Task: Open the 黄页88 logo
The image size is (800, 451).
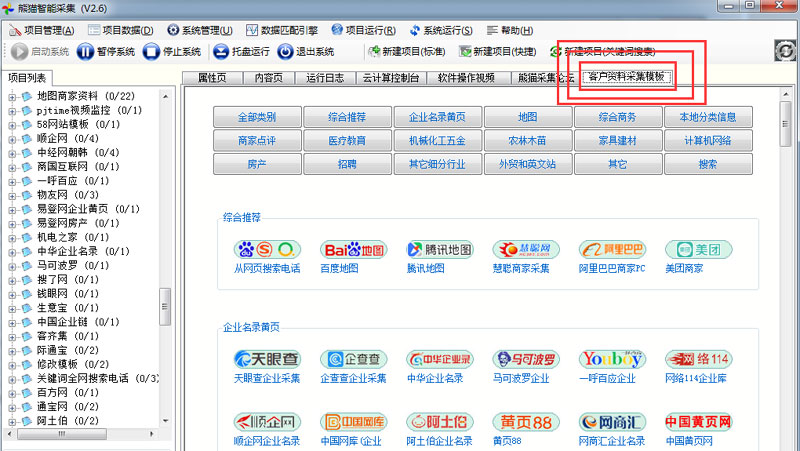Action: tap(526, 422)
